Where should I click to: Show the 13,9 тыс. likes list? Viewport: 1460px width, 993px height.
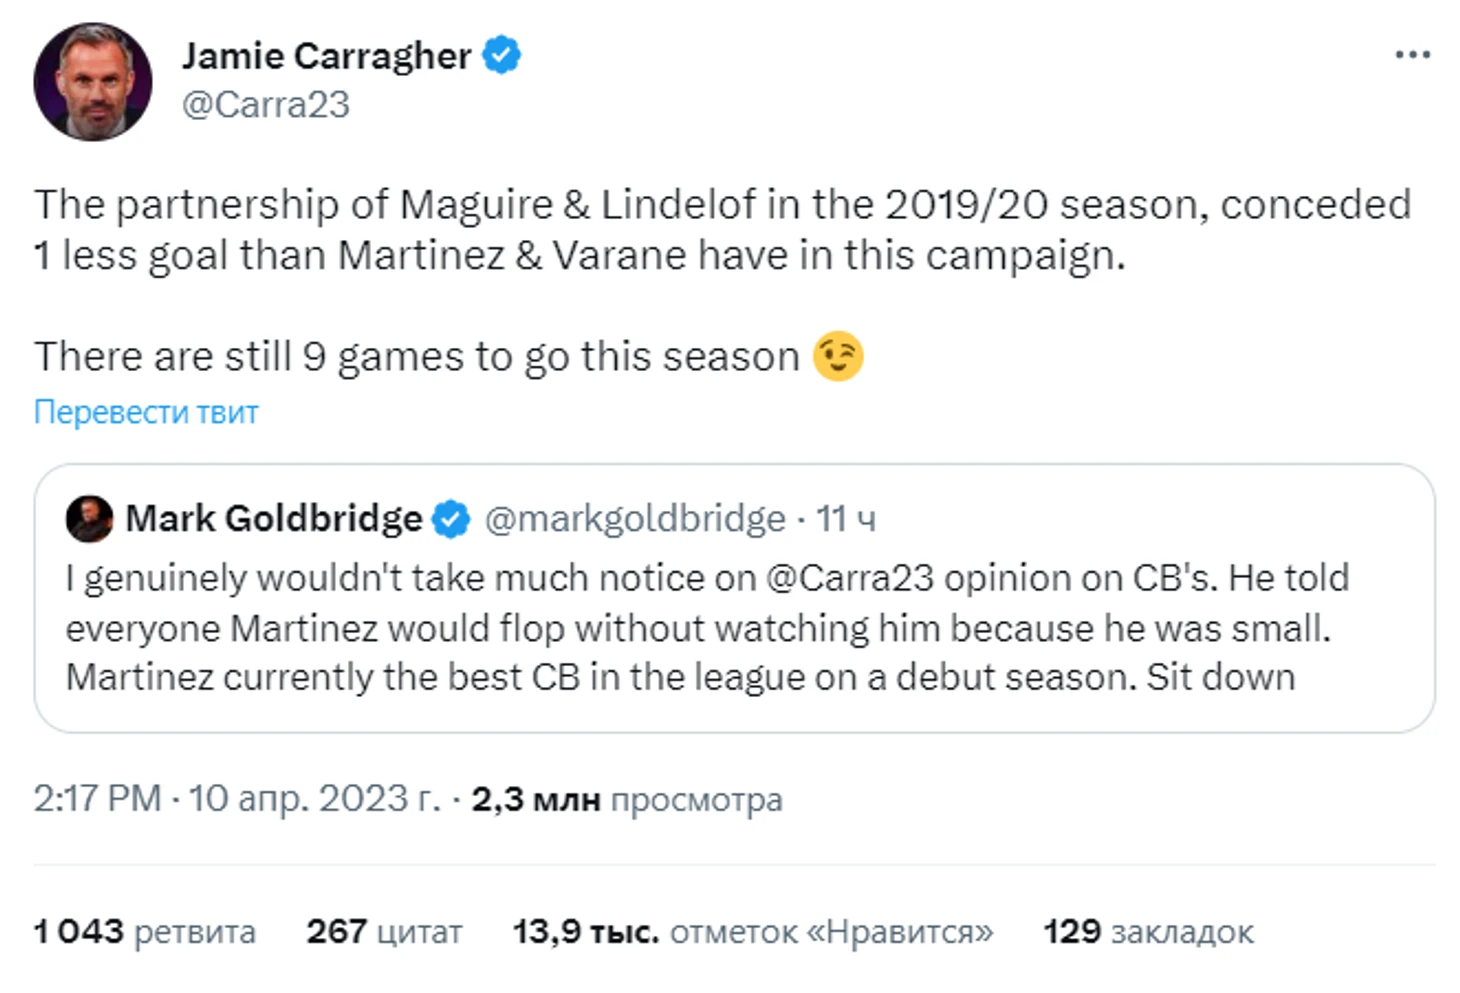[753, 932]
